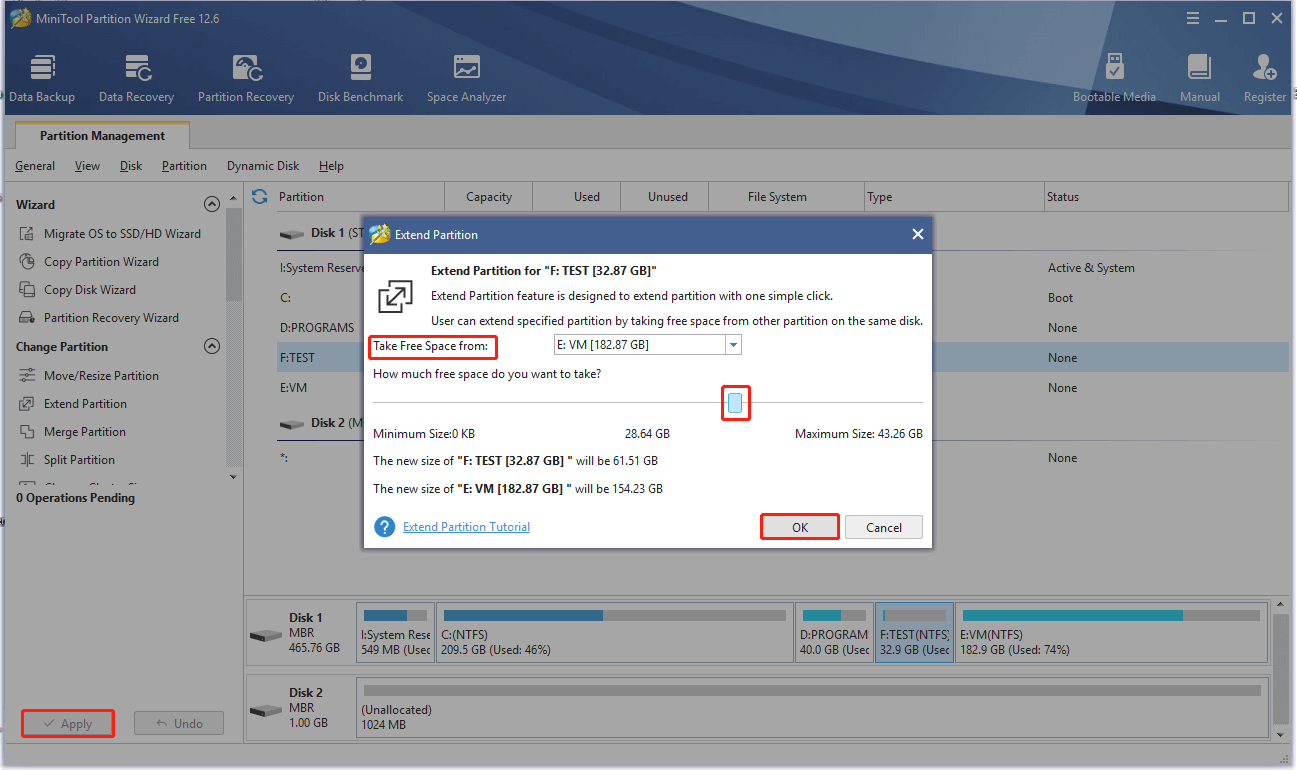Click the help question mark icon
This screenshot has height=770, width=1297.
[x=384, y=527]
